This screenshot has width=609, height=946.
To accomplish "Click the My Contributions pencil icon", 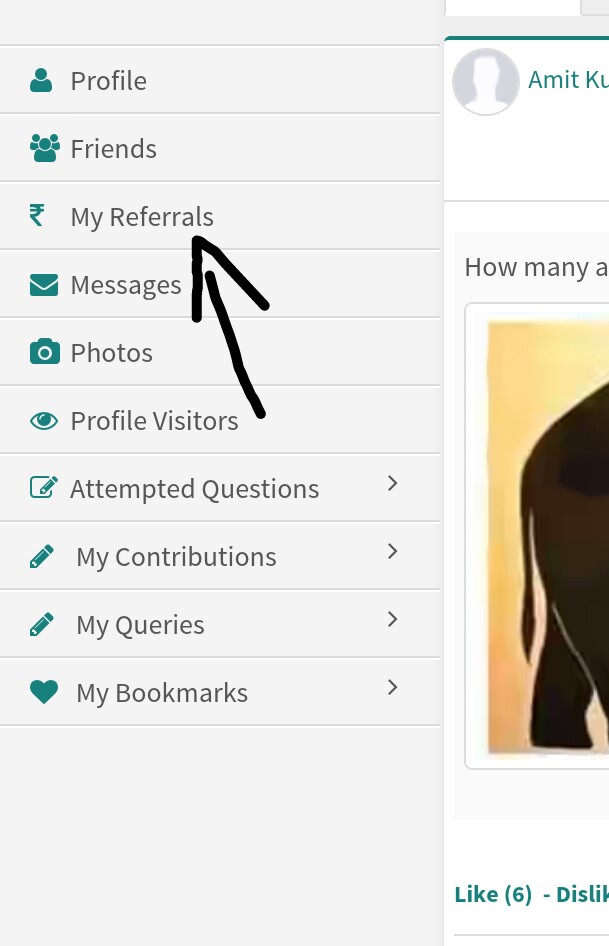I will coord(42,557).
